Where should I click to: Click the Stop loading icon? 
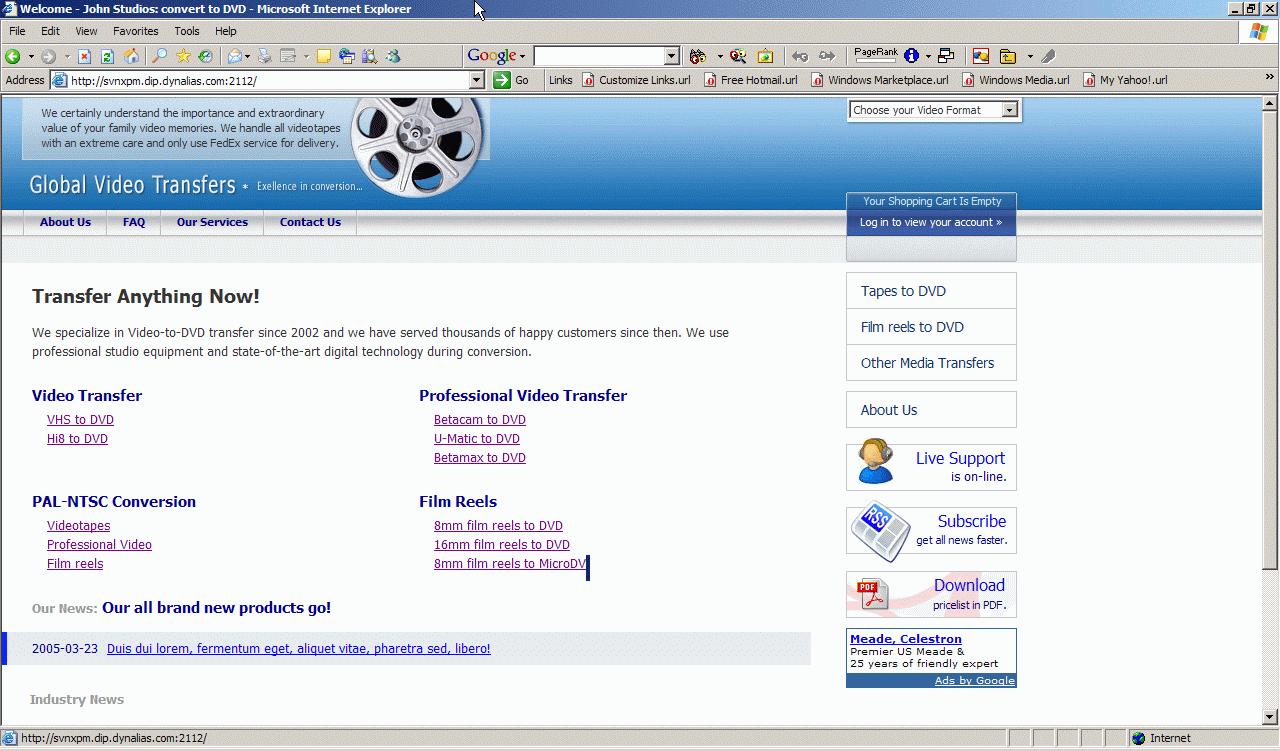click(x=85, y=56)
